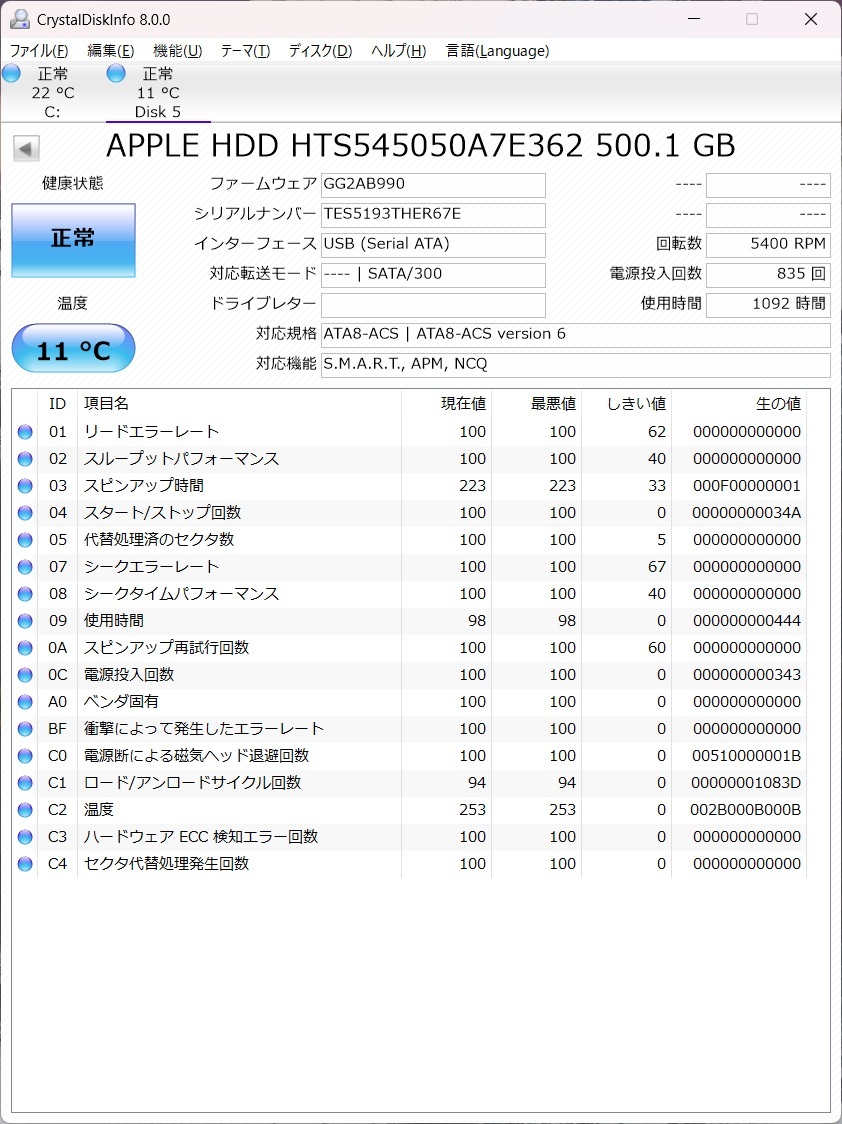
Task: Click status orb for 07 シークエラーレート
Action: click(25, 567)
